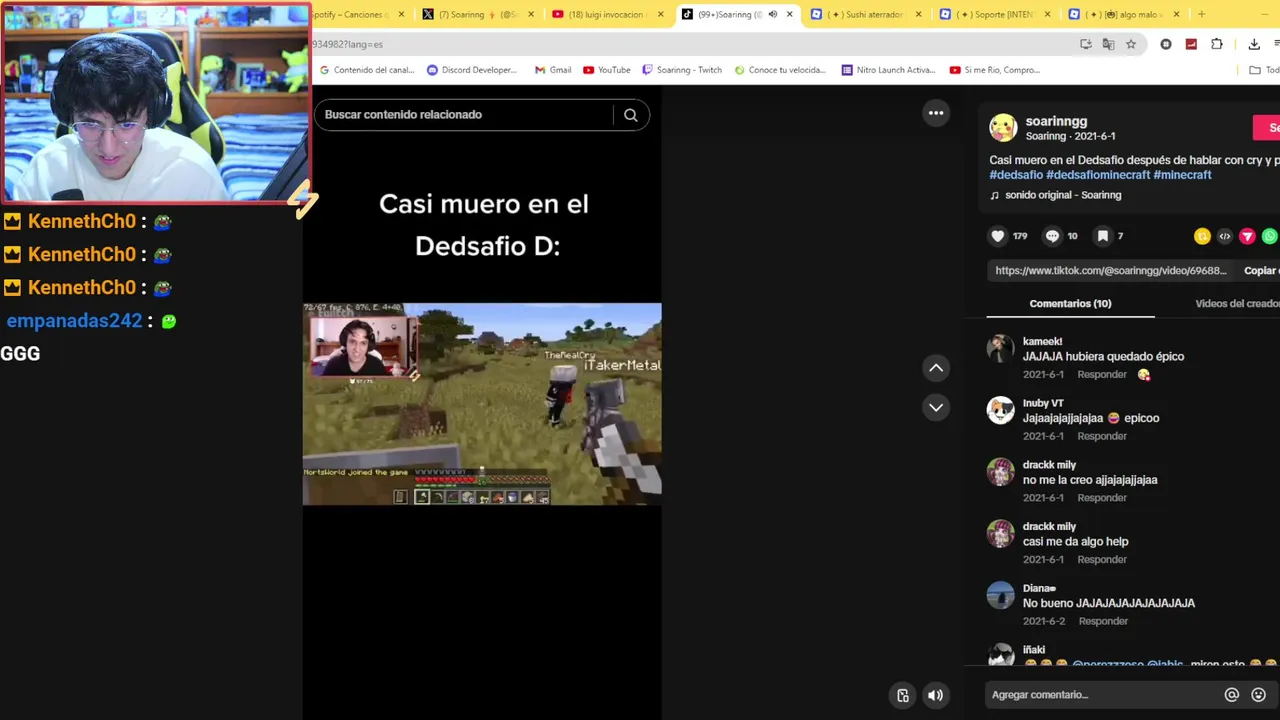Click the Minecraft gameplay video frame
1280x720 pixels.
point(482,404)
